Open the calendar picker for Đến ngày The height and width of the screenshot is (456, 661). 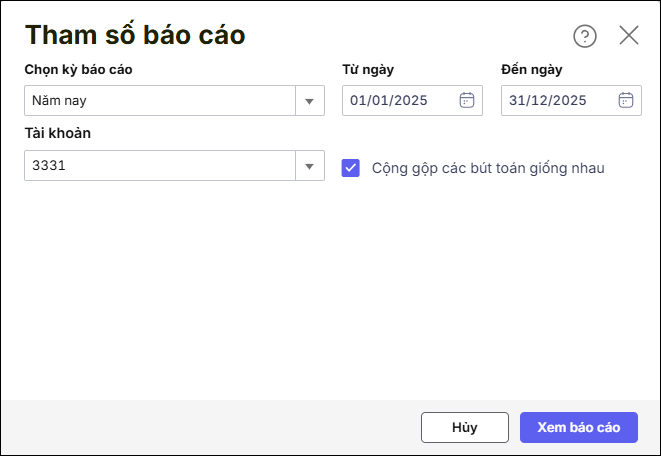click(x=626, y=100)
